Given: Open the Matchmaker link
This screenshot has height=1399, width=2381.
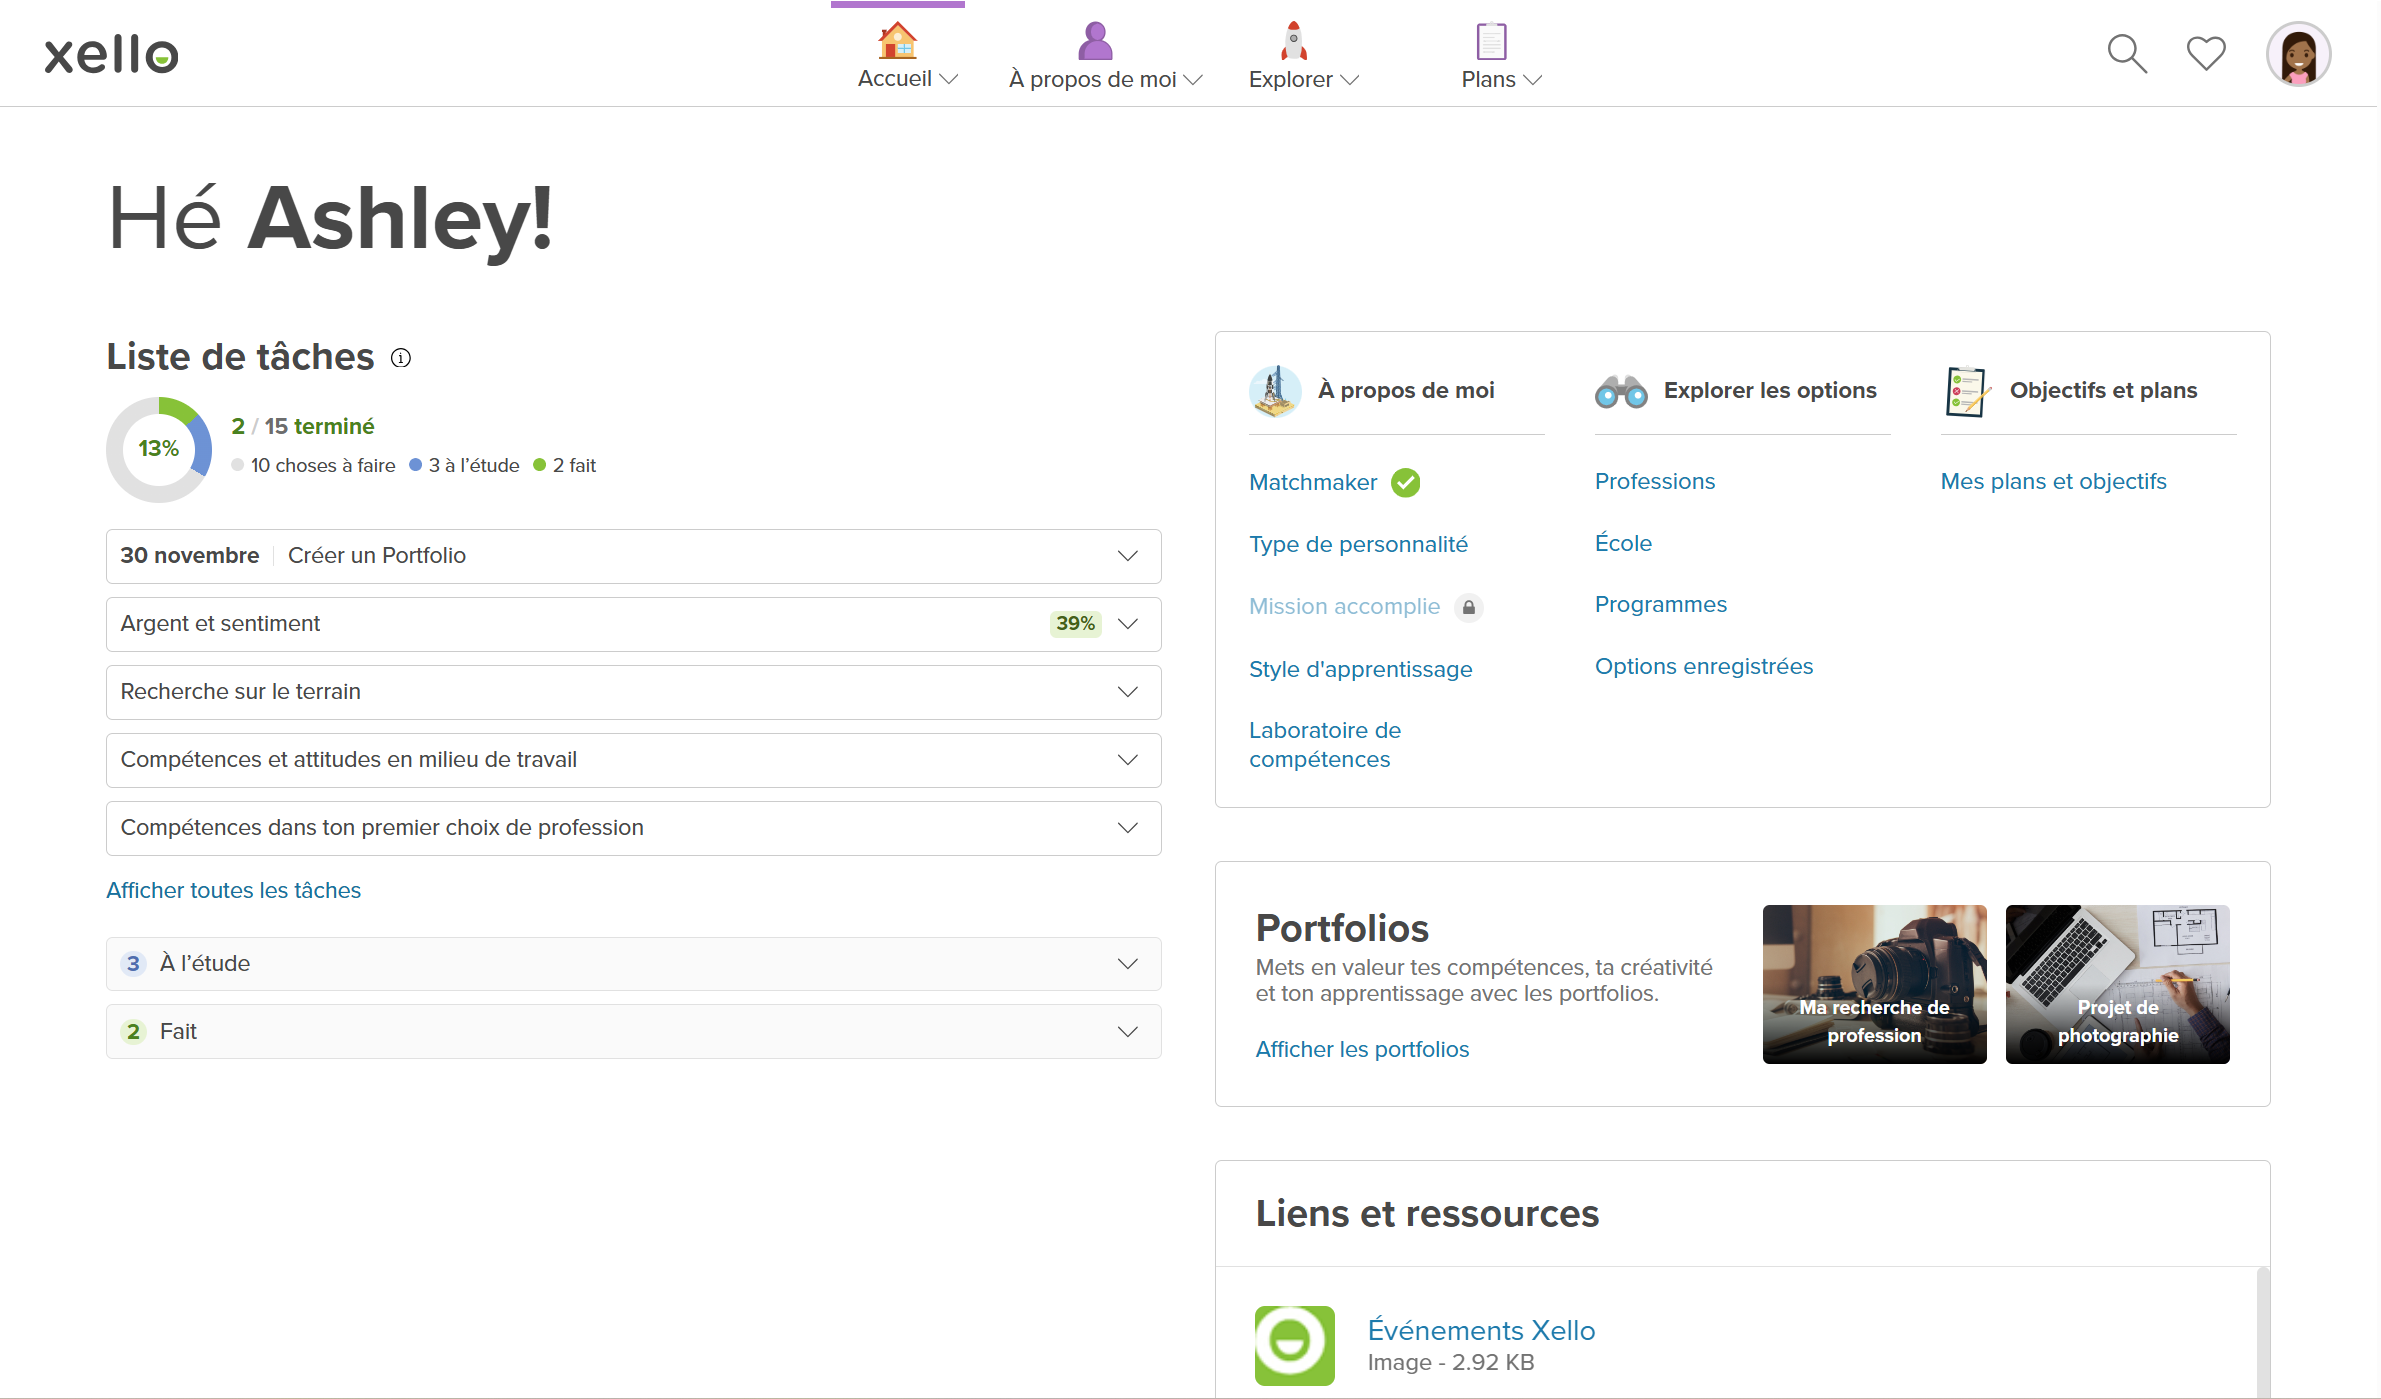Looking at the screenshot, I should click(1313, 483).
